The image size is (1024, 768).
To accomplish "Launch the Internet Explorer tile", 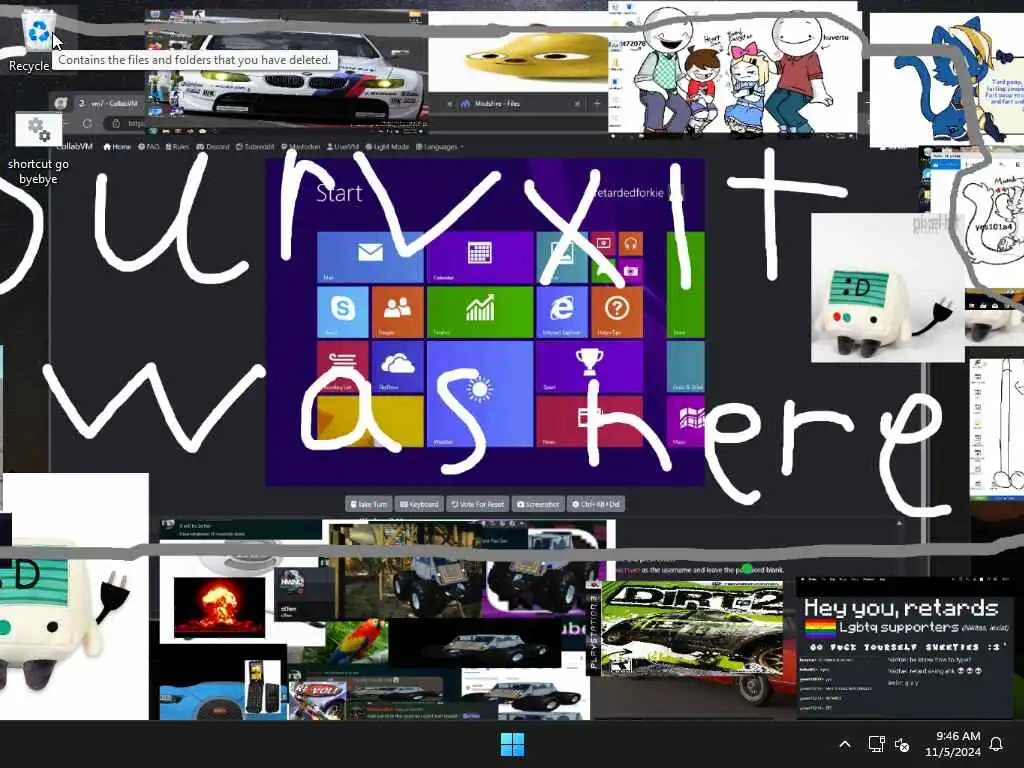I will [x=562, y=312].
